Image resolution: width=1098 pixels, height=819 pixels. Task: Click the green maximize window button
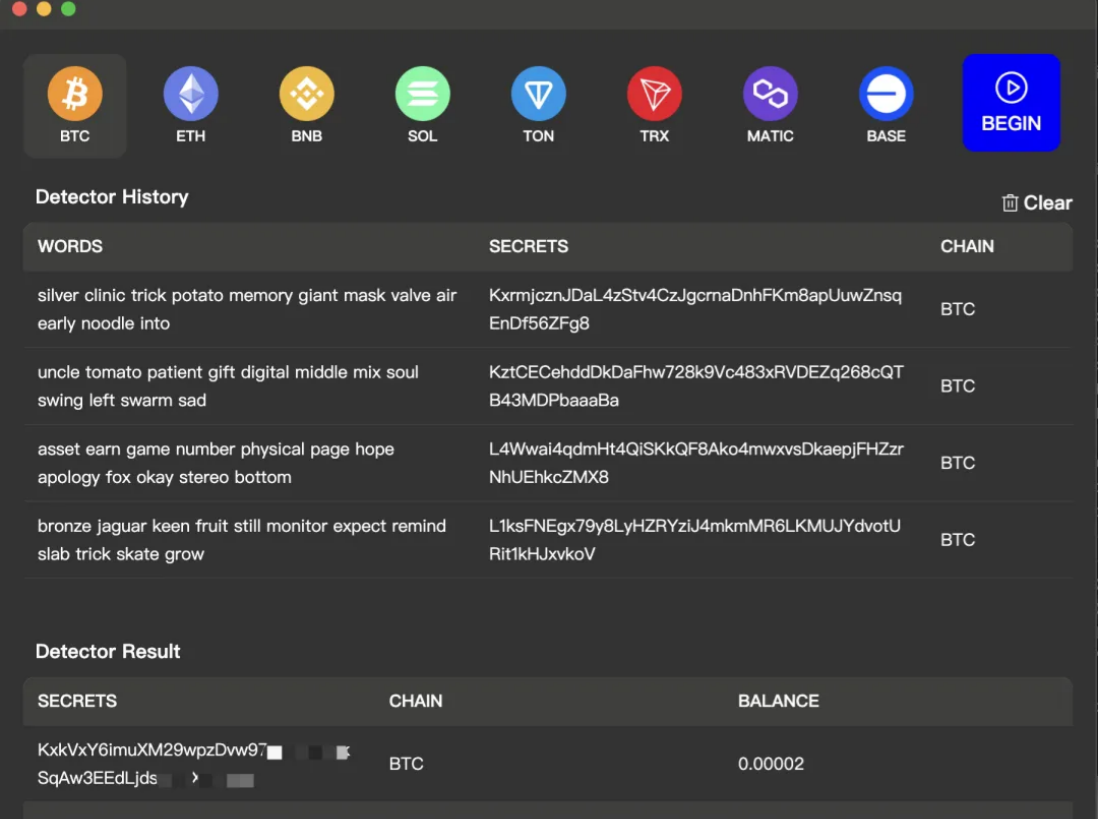click(x=68, y=8)
